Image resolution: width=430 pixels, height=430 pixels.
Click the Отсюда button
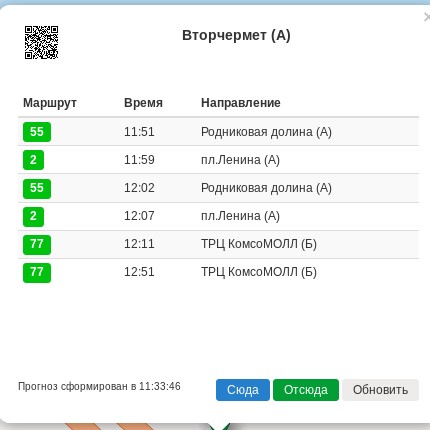click(x=306, y=390)
